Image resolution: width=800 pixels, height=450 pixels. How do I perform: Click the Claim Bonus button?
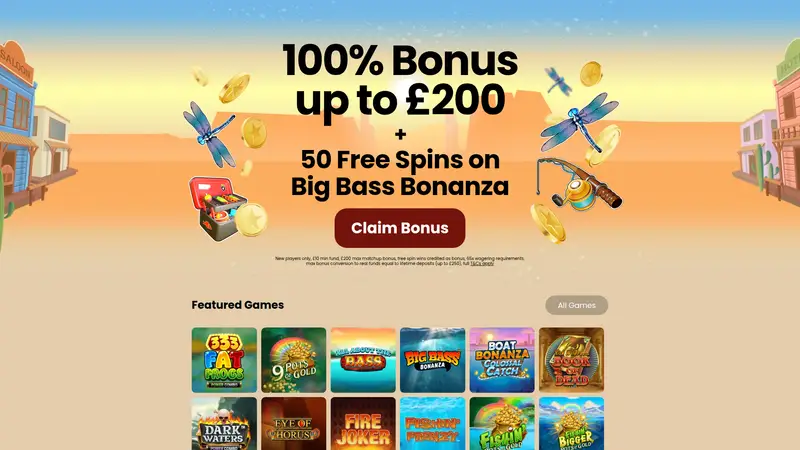pyautogui.click(x=399, y=228)
